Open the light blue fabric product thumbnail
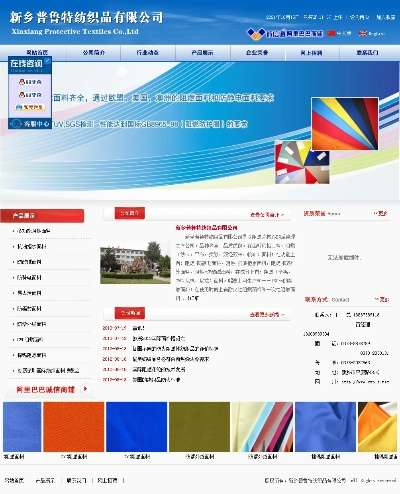Screen dimensions: 400x494 [x=22, y=427]
